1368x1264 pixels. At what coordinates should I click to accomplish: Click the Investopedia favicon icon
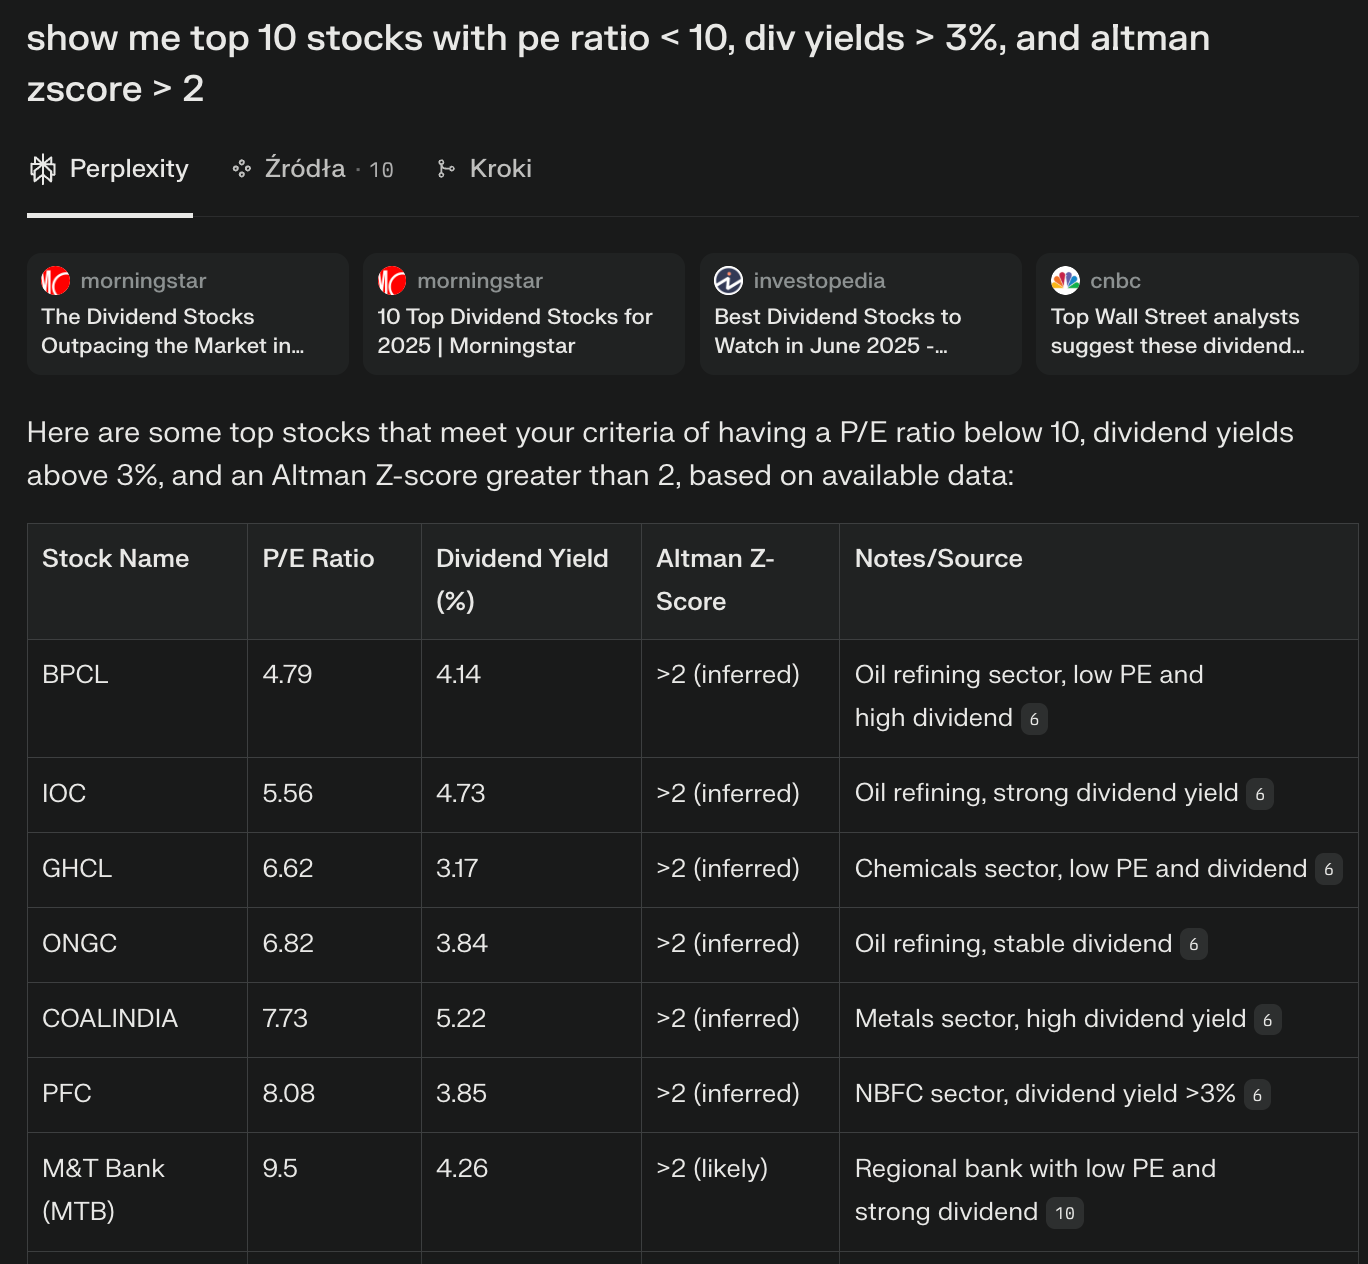tap(728, 281)
